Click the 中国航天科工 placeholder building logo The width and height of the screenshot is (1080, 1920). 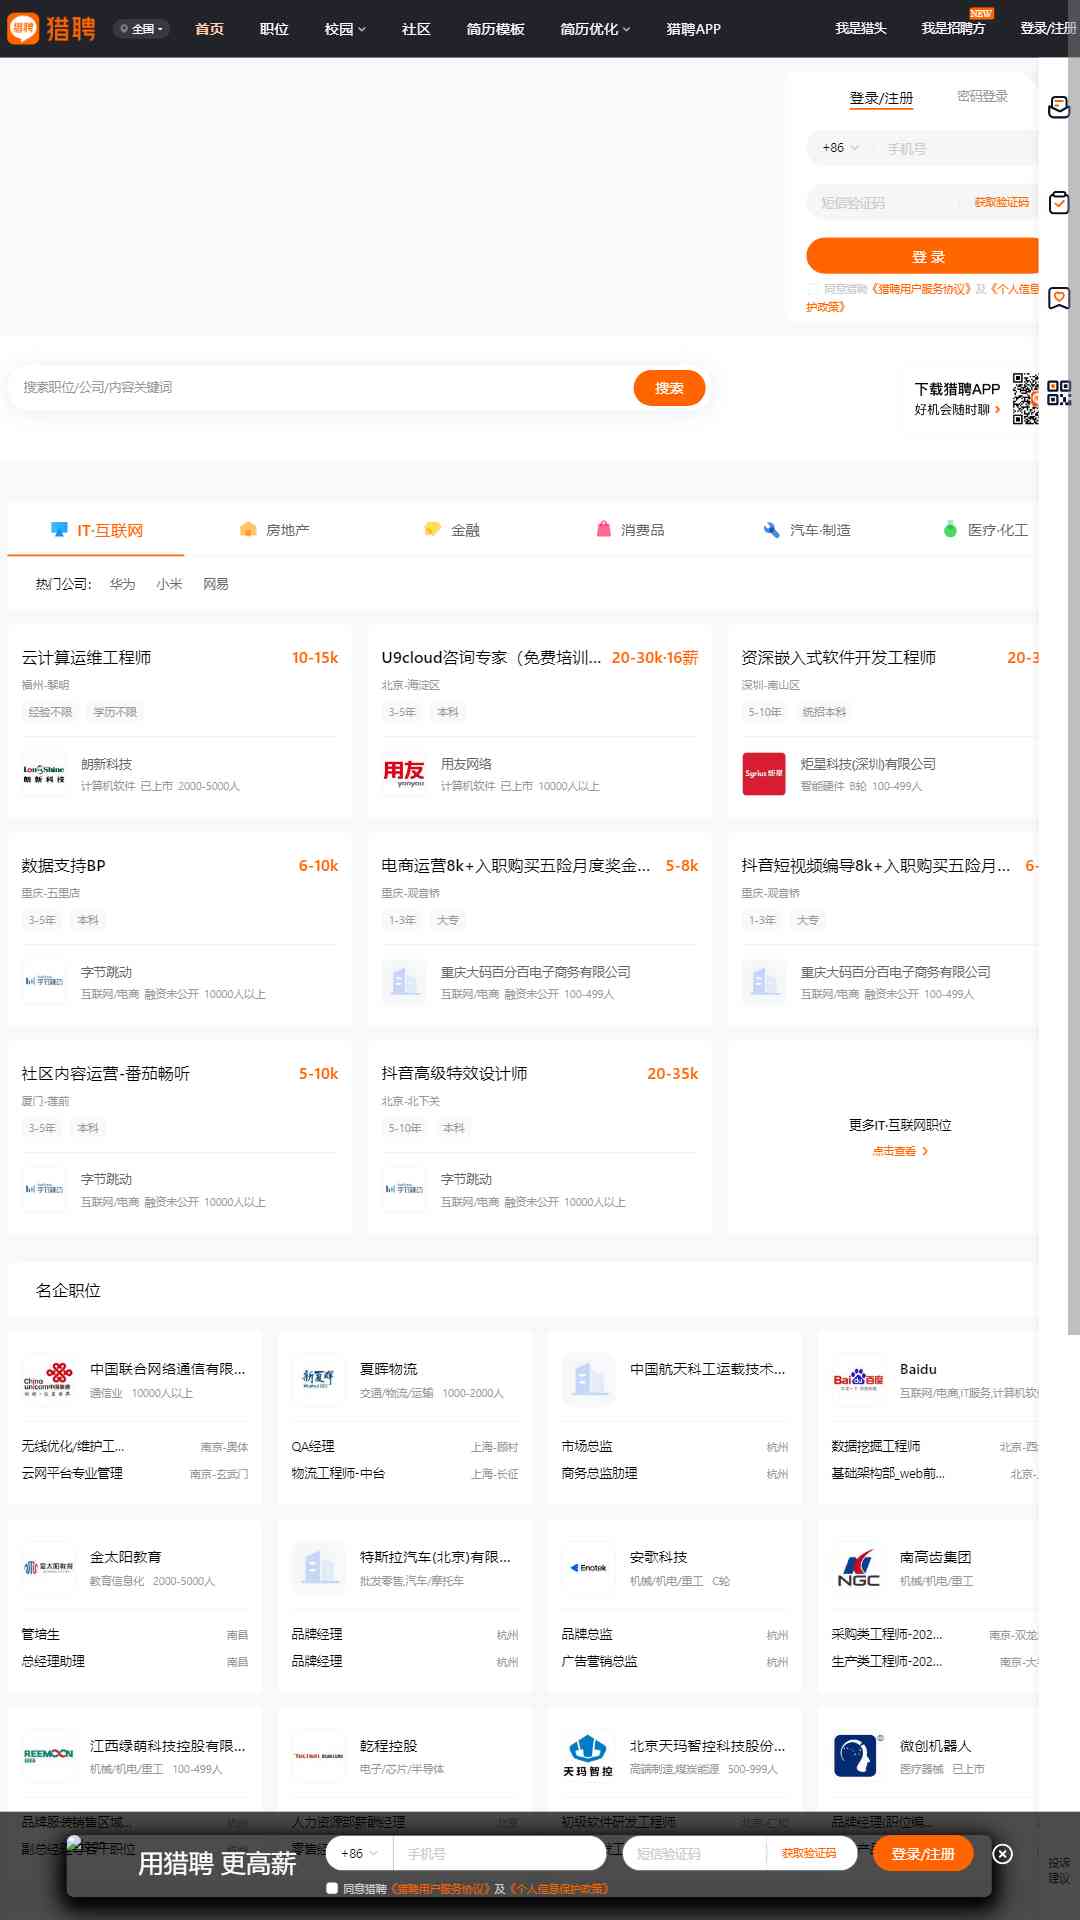click(x=588, y=1380)
